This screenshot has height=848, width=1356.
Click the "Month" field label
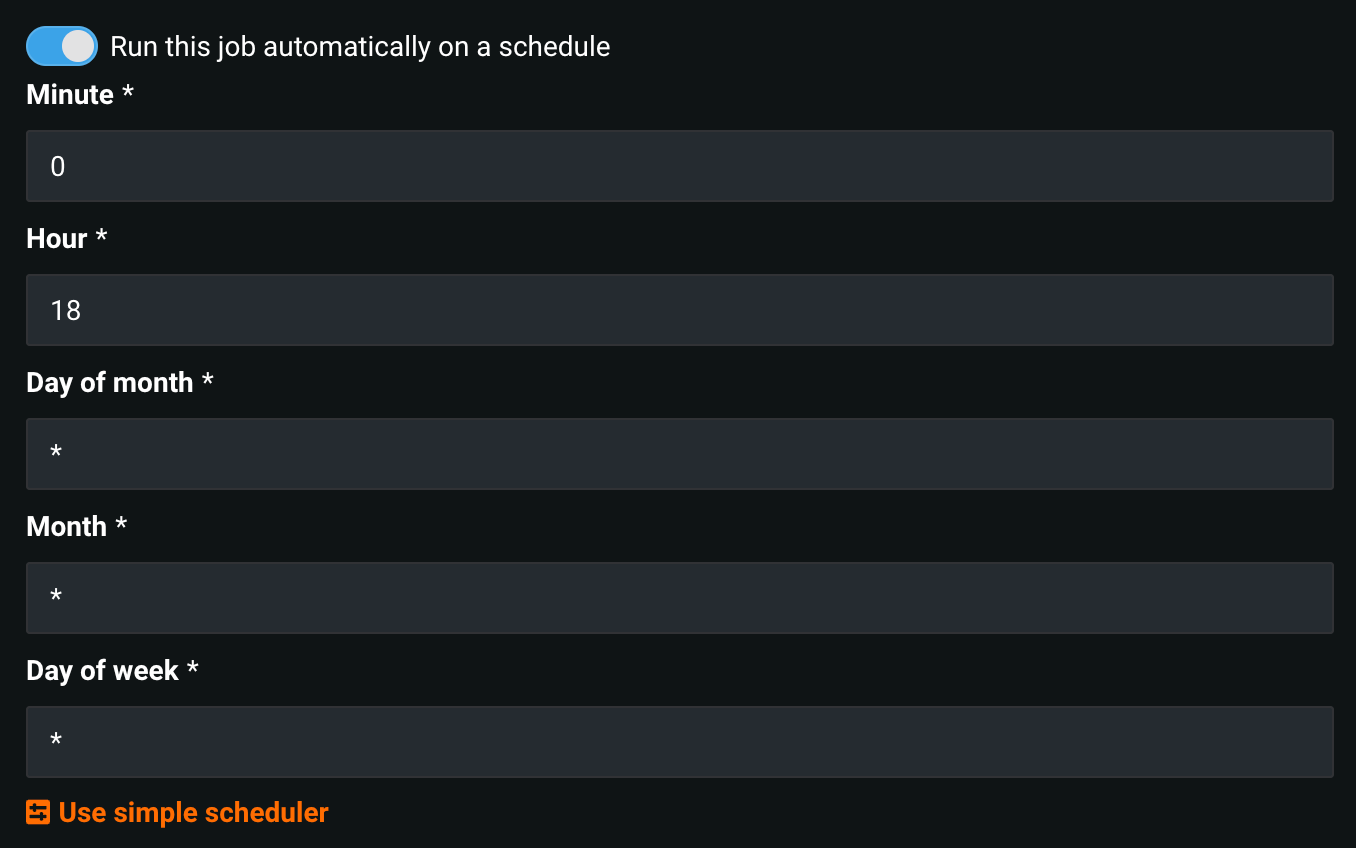point(66,526)
